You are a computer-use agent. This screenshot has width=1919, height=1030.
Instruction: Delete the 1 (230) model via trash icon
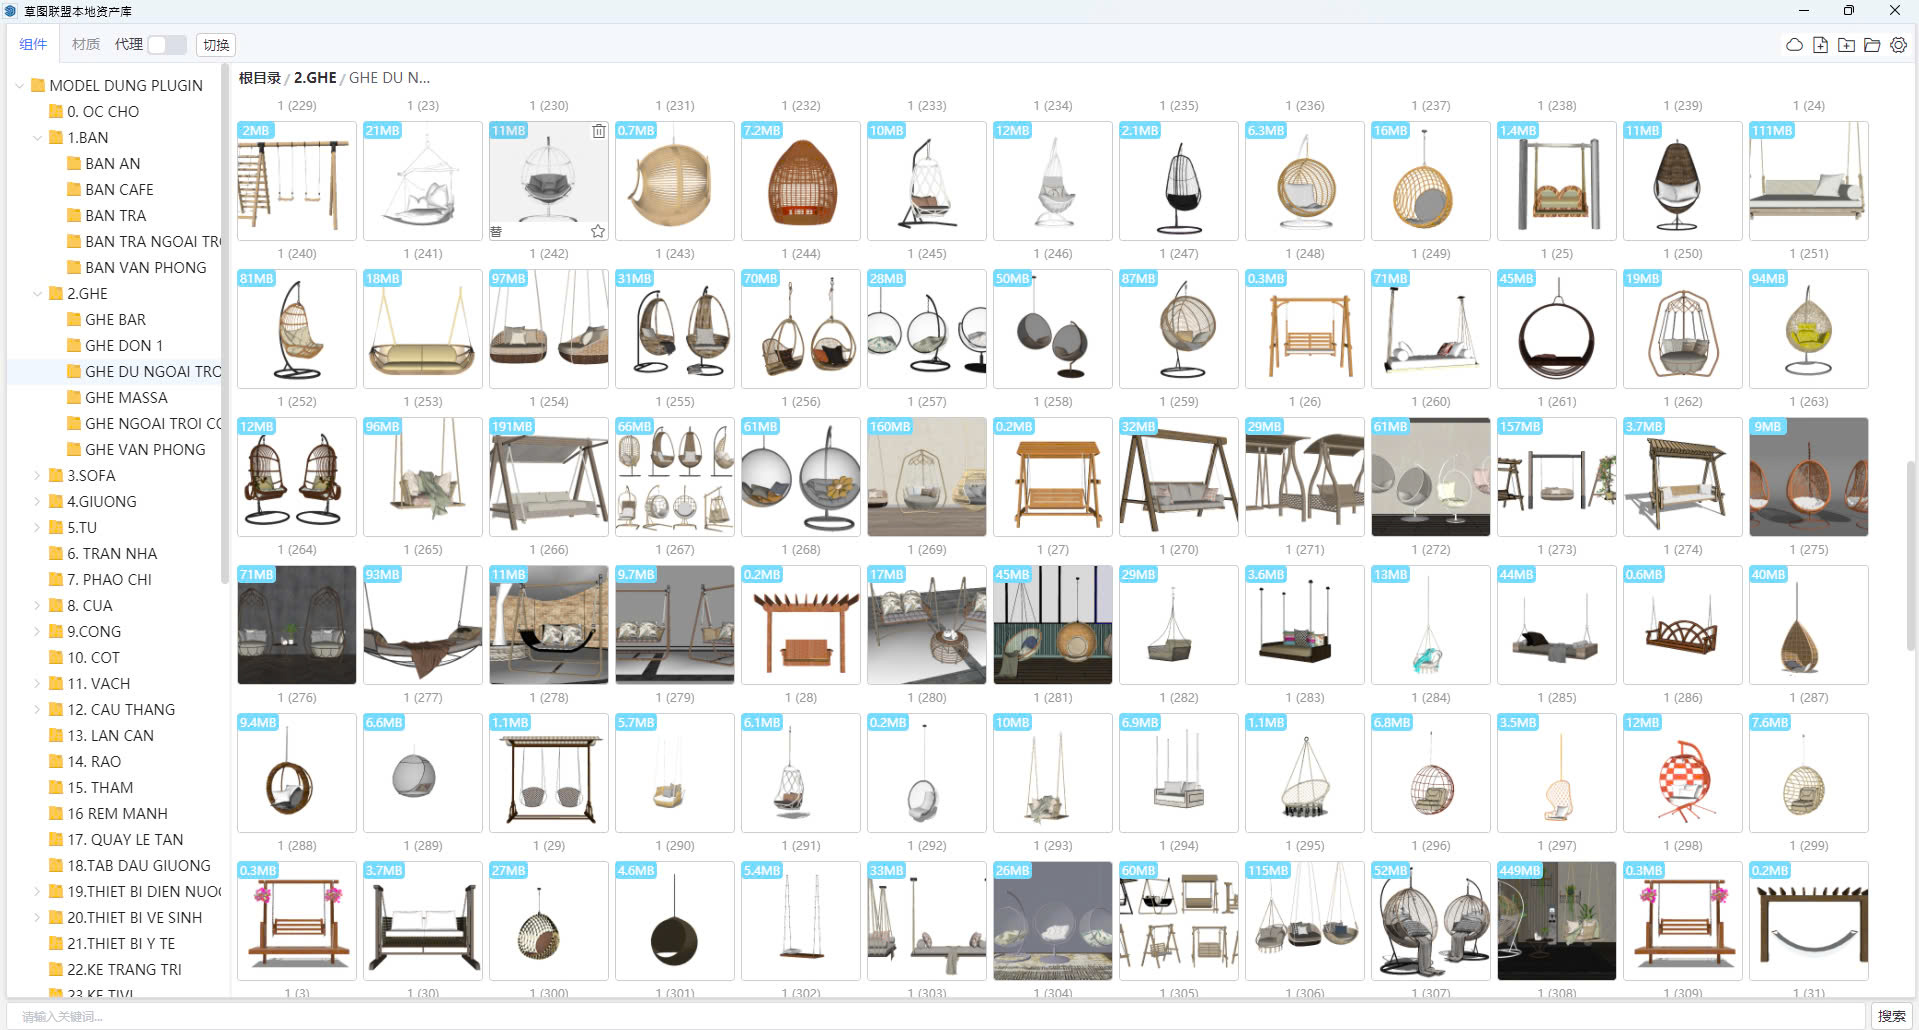(598, 131)
